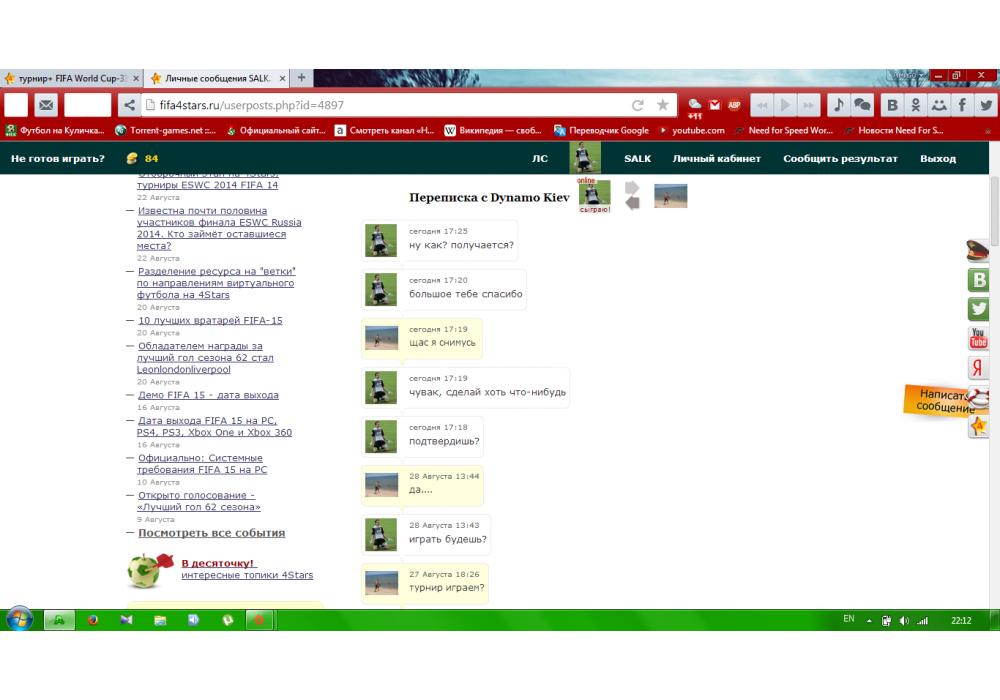Click the mail envelope icon in the browser toolbar

46,105
